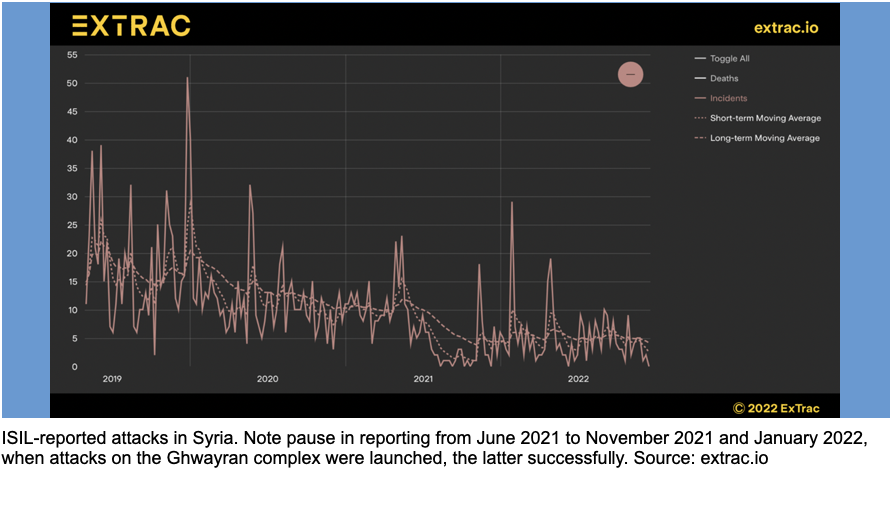Click the © 2022 ExTrac footer text

click(775, 407)
